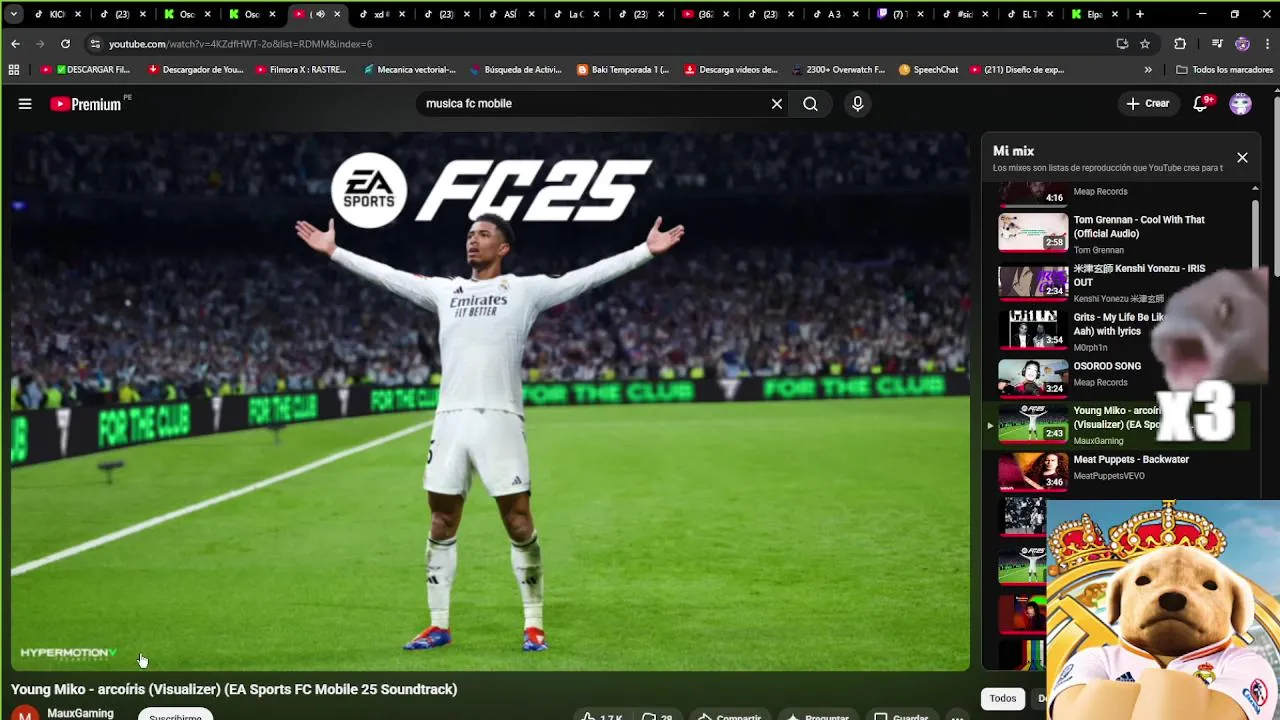
Task: Open the YouTube account avatar menu
Action: (x=1240, y=104)
